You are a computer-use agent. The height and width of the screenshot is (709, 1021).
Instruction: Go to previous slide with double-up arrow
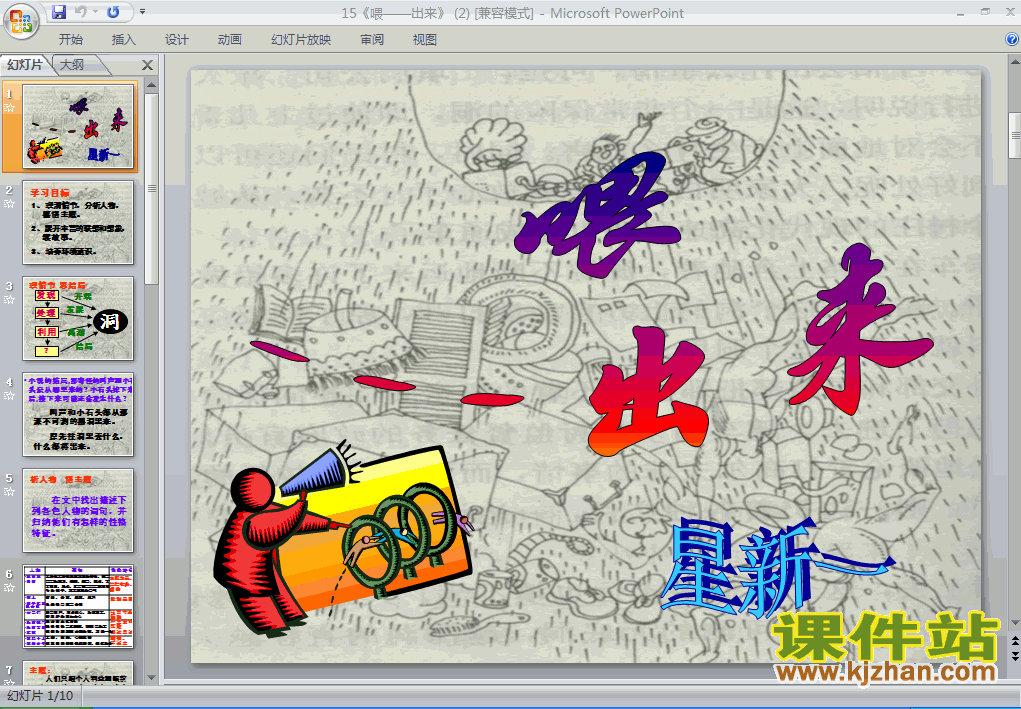(1014, 643)
